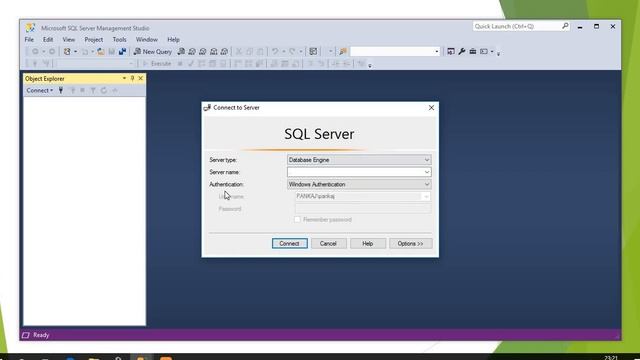This screenshot has height=360, width=640.
Task: Click the Ready status bar text
Action: [x=41, y=335]
